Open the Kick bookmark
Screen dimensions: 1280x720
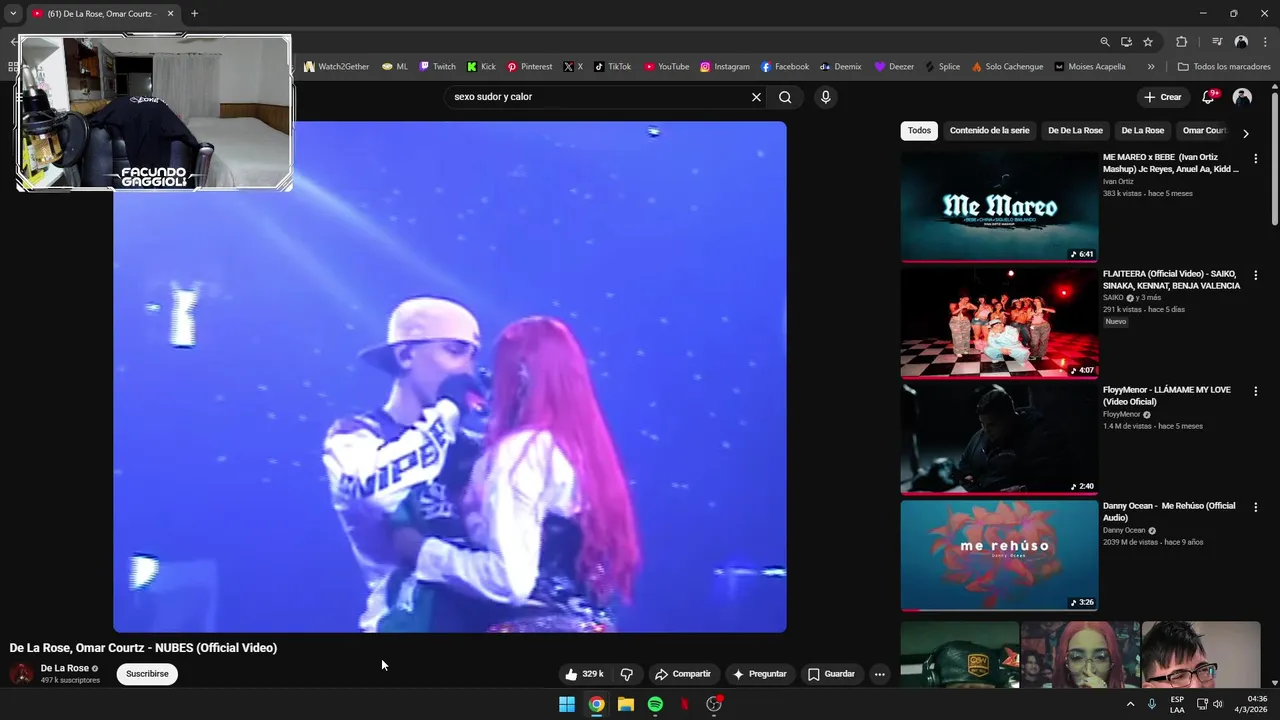[x=481, y=67]
